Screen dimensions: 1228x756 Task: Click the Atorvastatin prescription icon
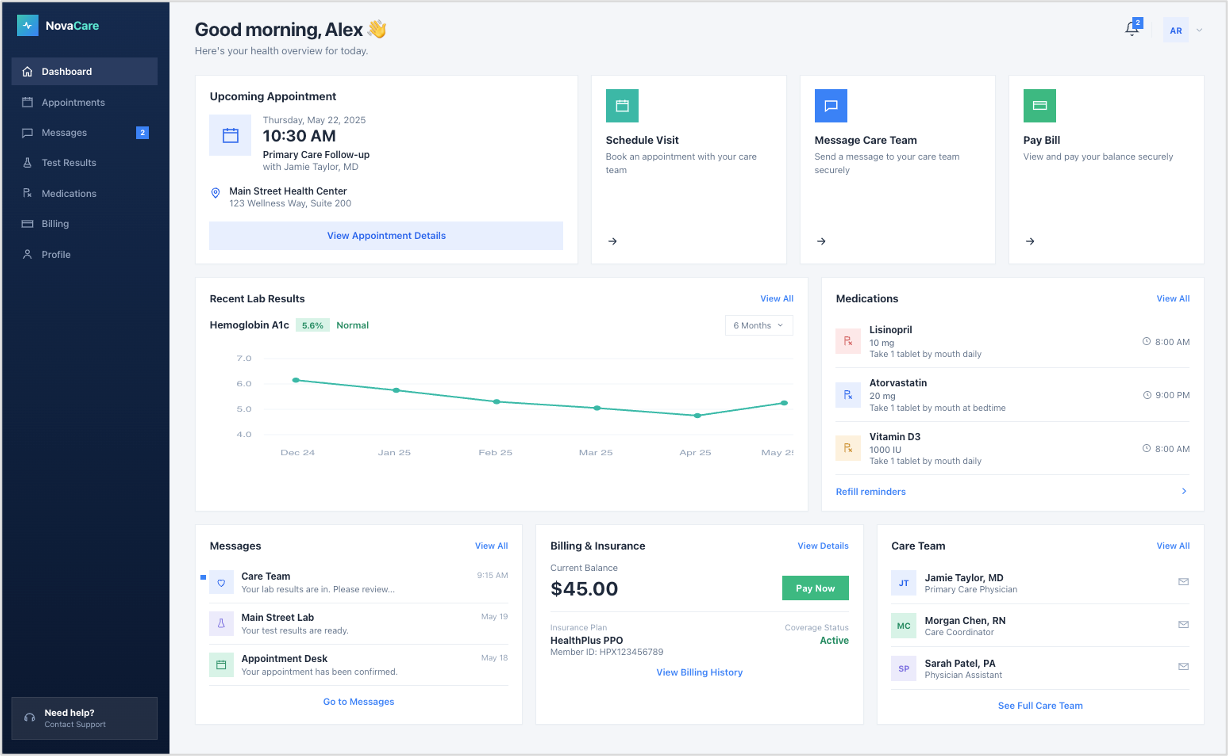(x=848, y=395)
